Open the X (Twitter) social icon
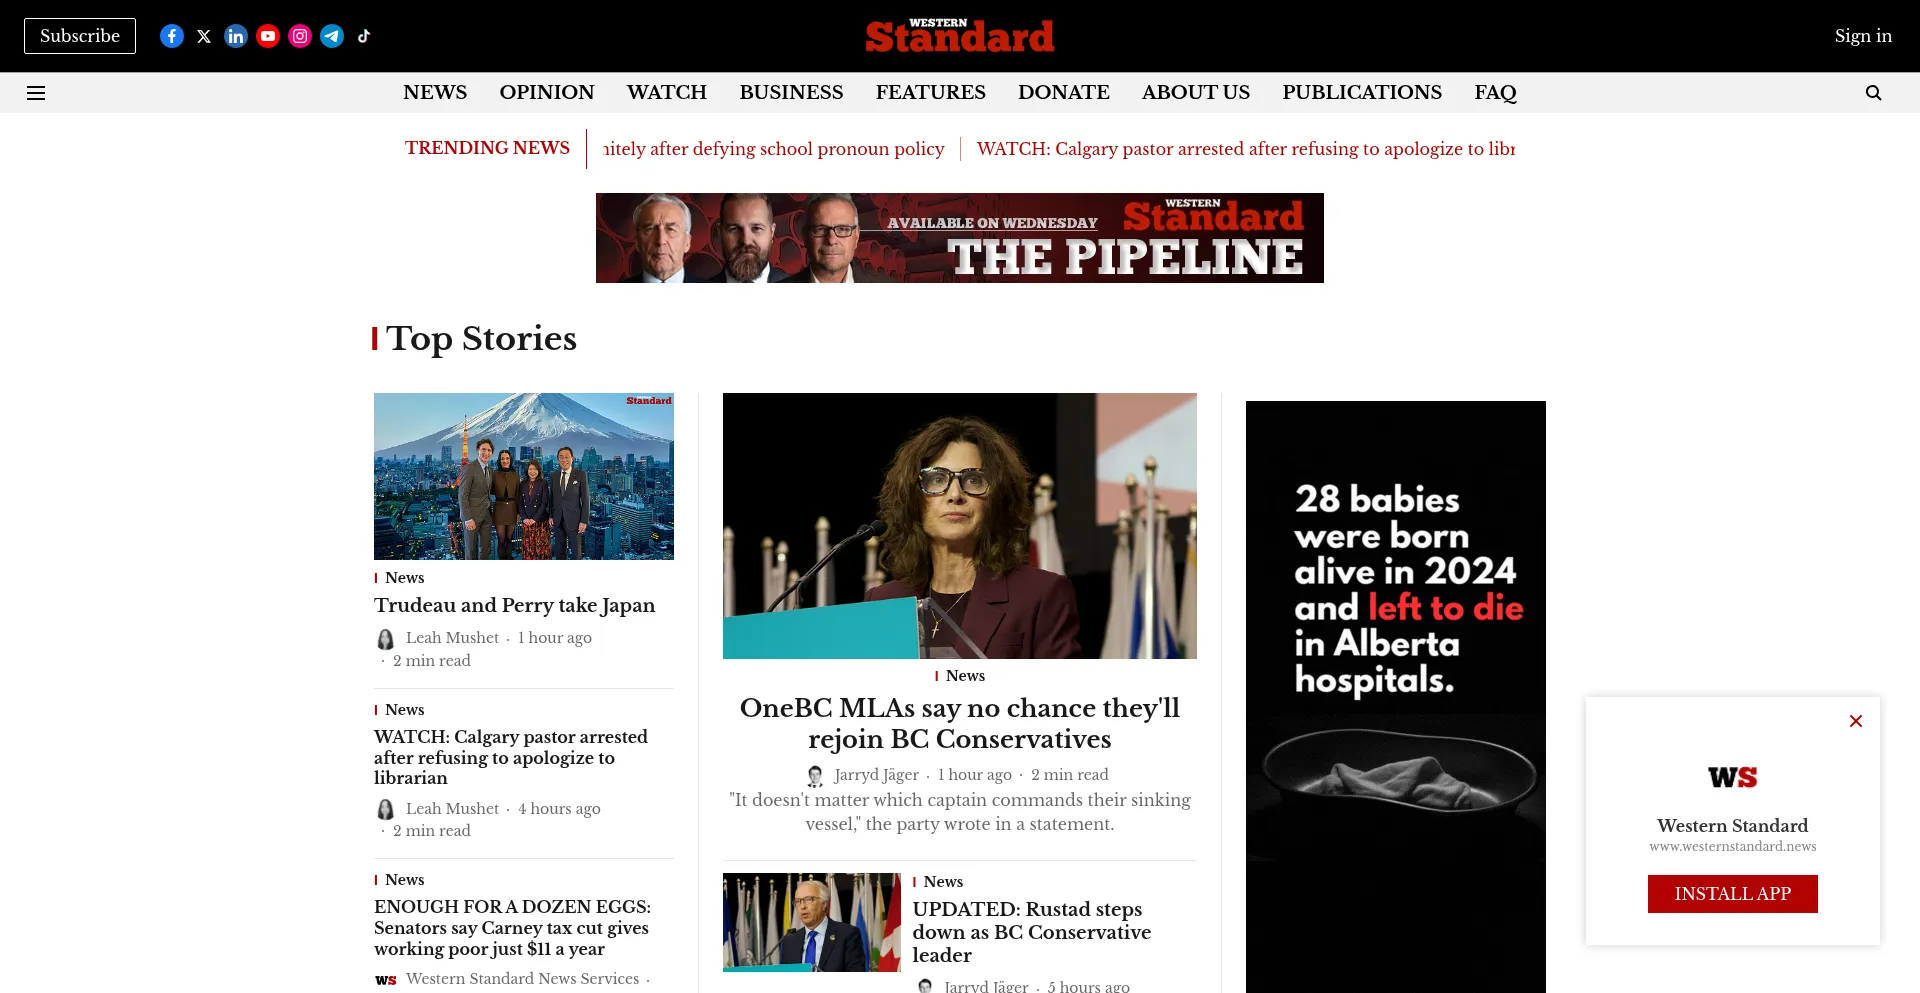This screenshot has height=993, width=1920. pos(204,36)
